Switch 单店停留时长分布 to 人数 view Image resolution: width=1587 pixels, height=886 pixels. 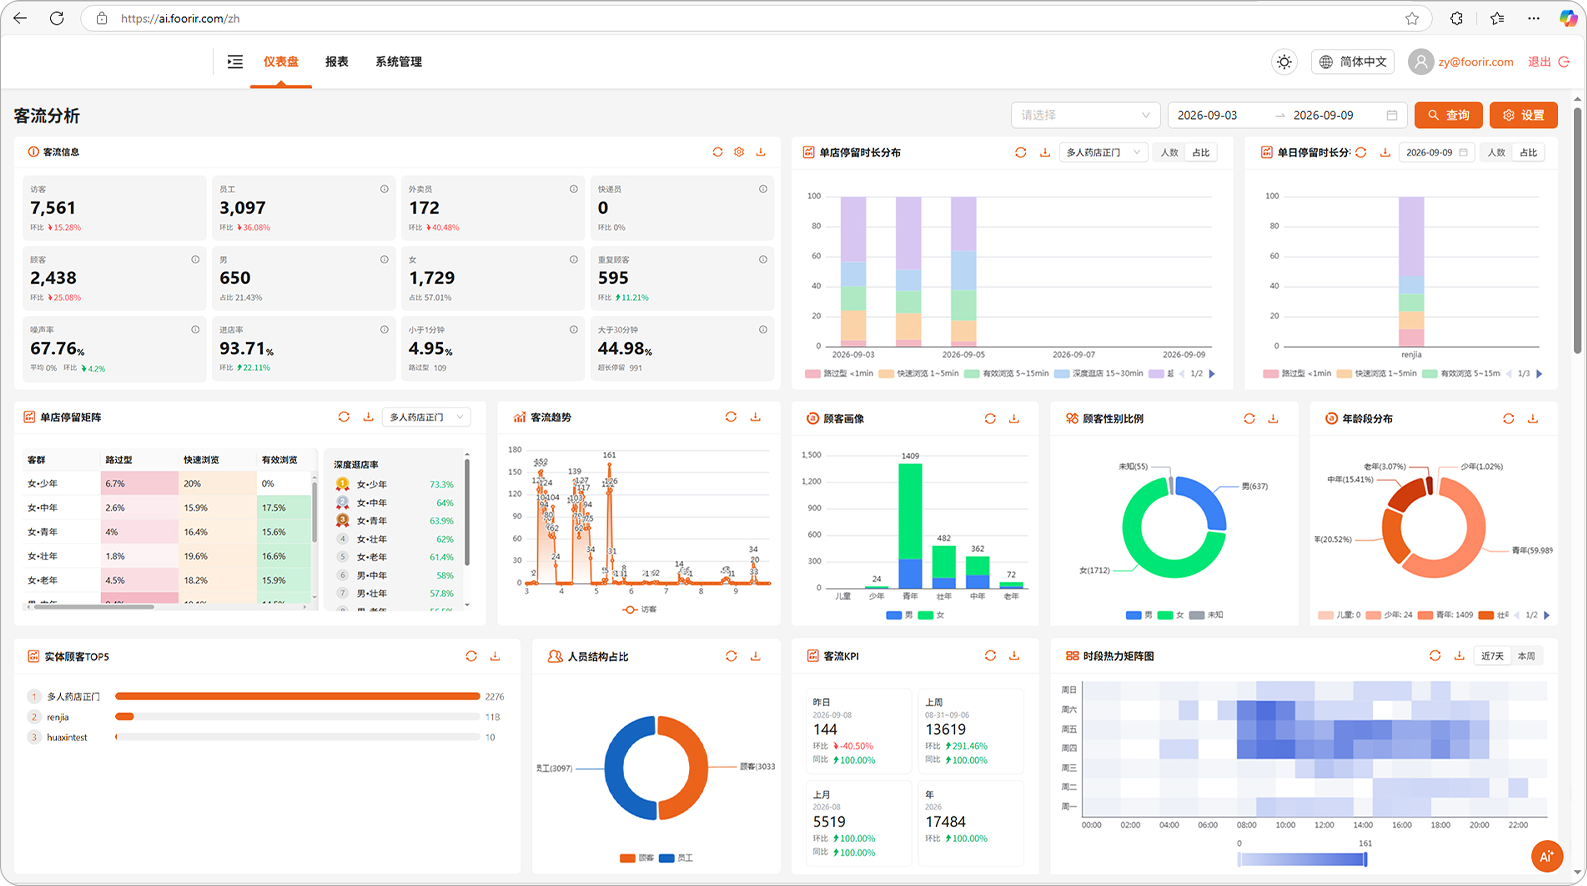click(1169, 152)
